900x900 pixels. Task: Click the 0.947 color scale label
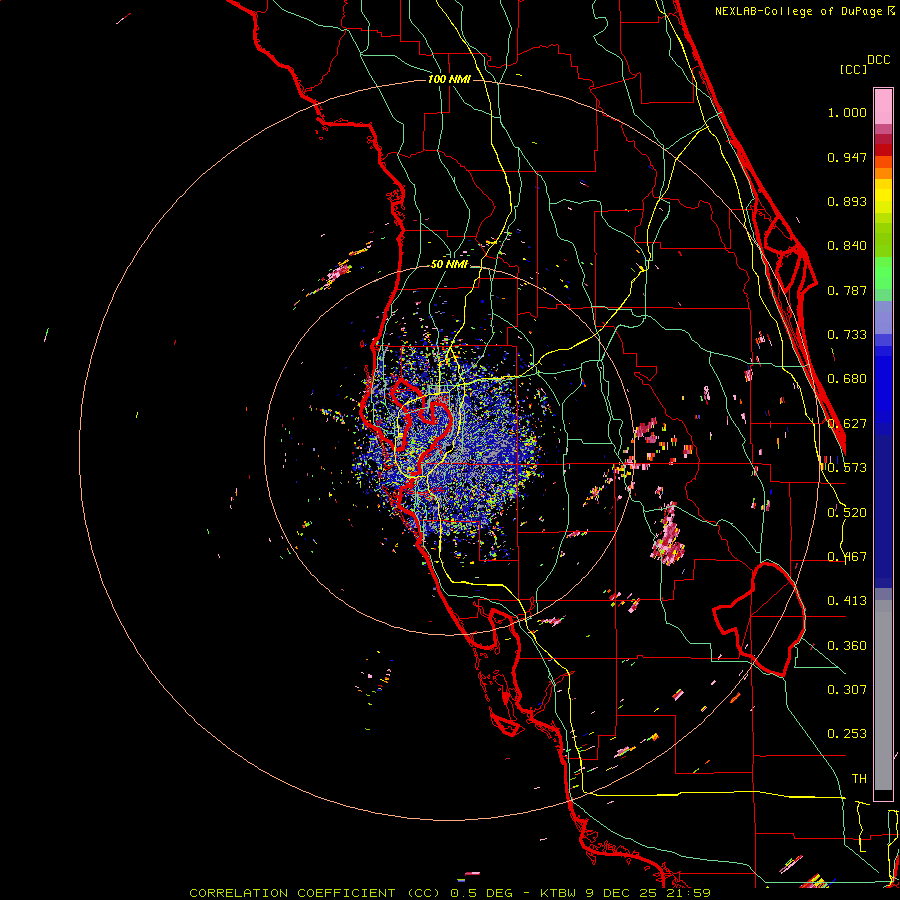coord(847,157)
